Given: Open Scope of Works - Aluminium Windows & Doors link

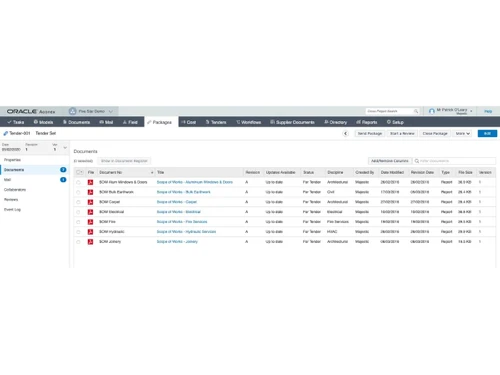Looking at the screenshot, I should point(195,182).
